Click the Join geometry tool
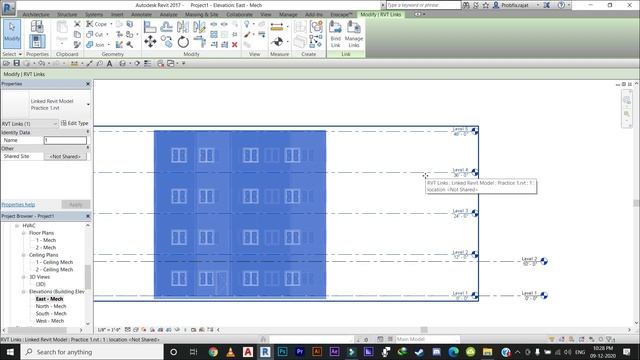Viewport: 640px width, 360px height. click(95, 44)
